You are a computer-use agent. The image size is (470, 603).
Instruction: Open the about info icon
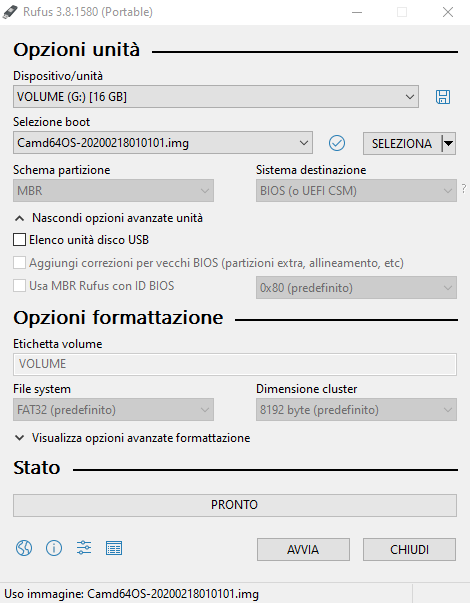[54, 548]
